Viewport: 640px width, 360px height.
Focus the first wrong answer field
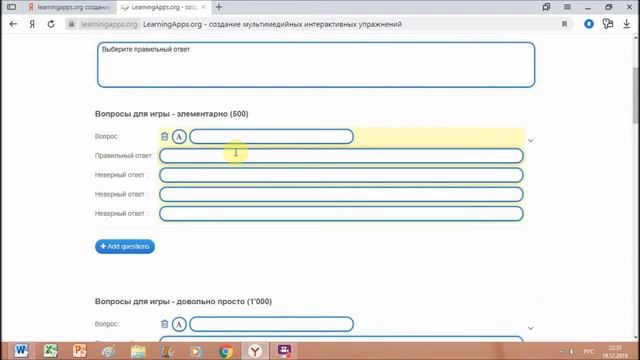point(341,175)
